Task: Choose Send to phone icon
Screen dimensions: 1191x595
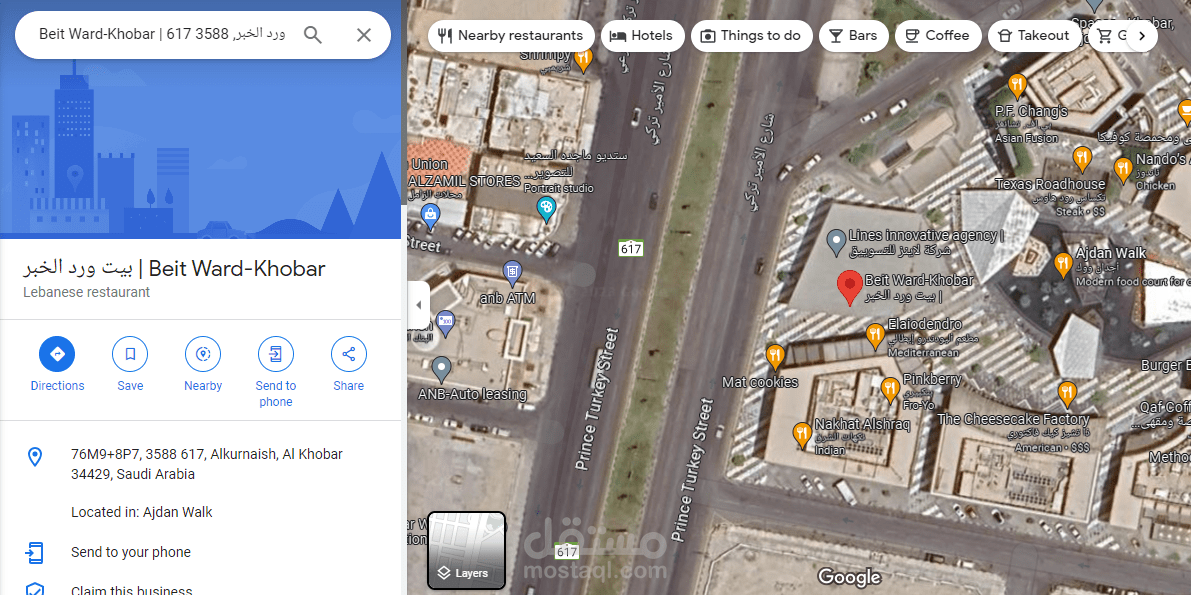Action: click(x=276, y=354)
